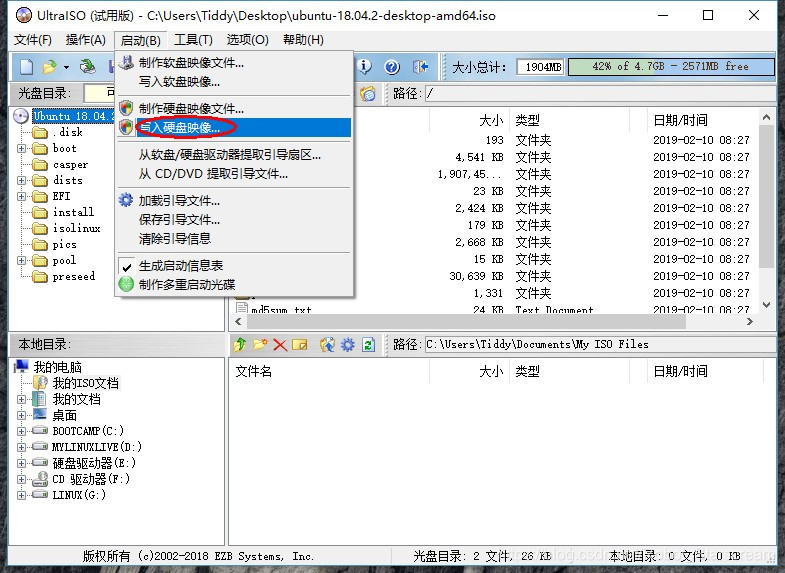The height and width of the screenshot is (573, 785).
Task: Select the .disk folder in disc tree
Action: click(x=67, y=132)
